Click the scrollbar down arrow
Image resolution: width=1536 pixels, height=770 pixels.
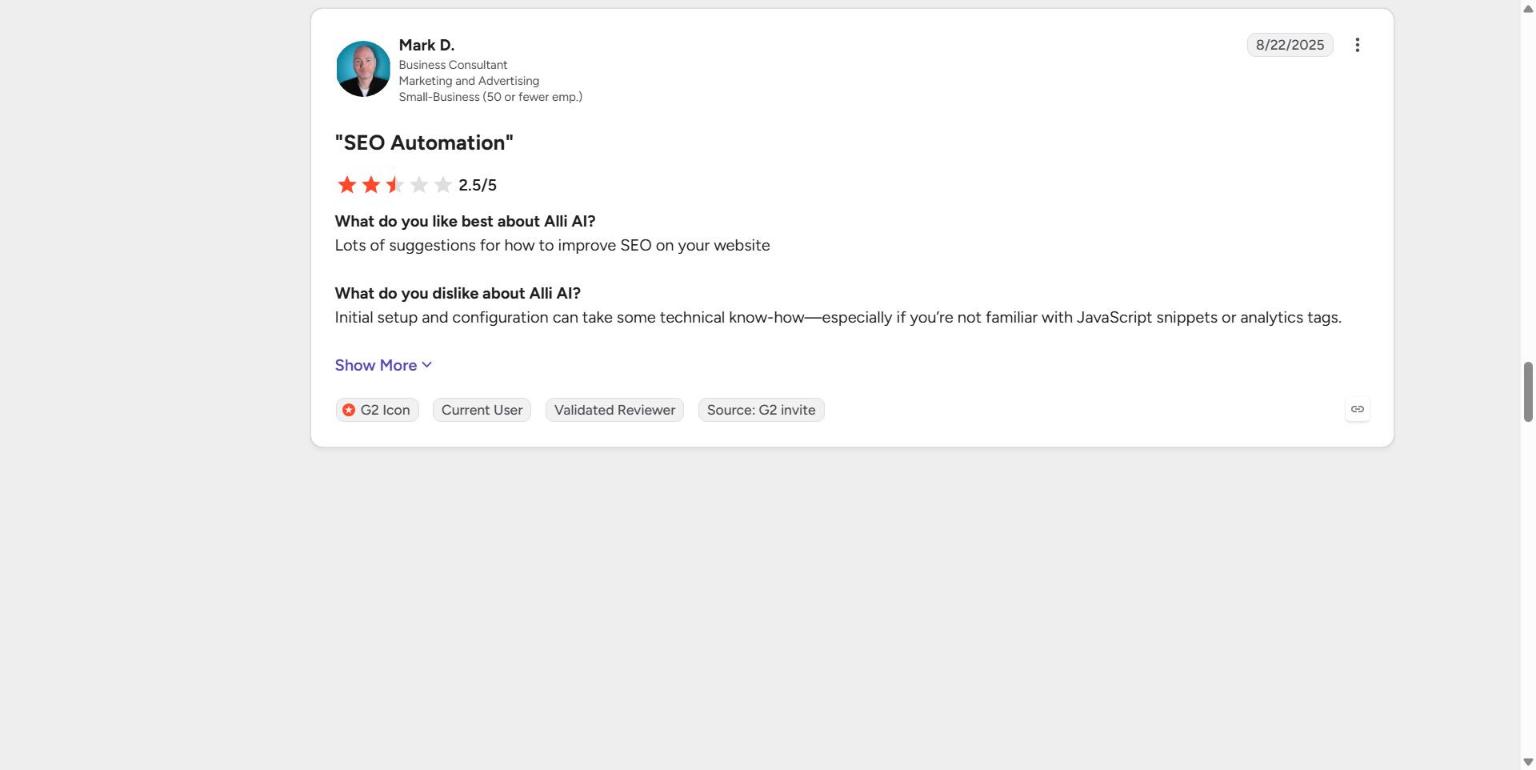(x=1528, y=762)
